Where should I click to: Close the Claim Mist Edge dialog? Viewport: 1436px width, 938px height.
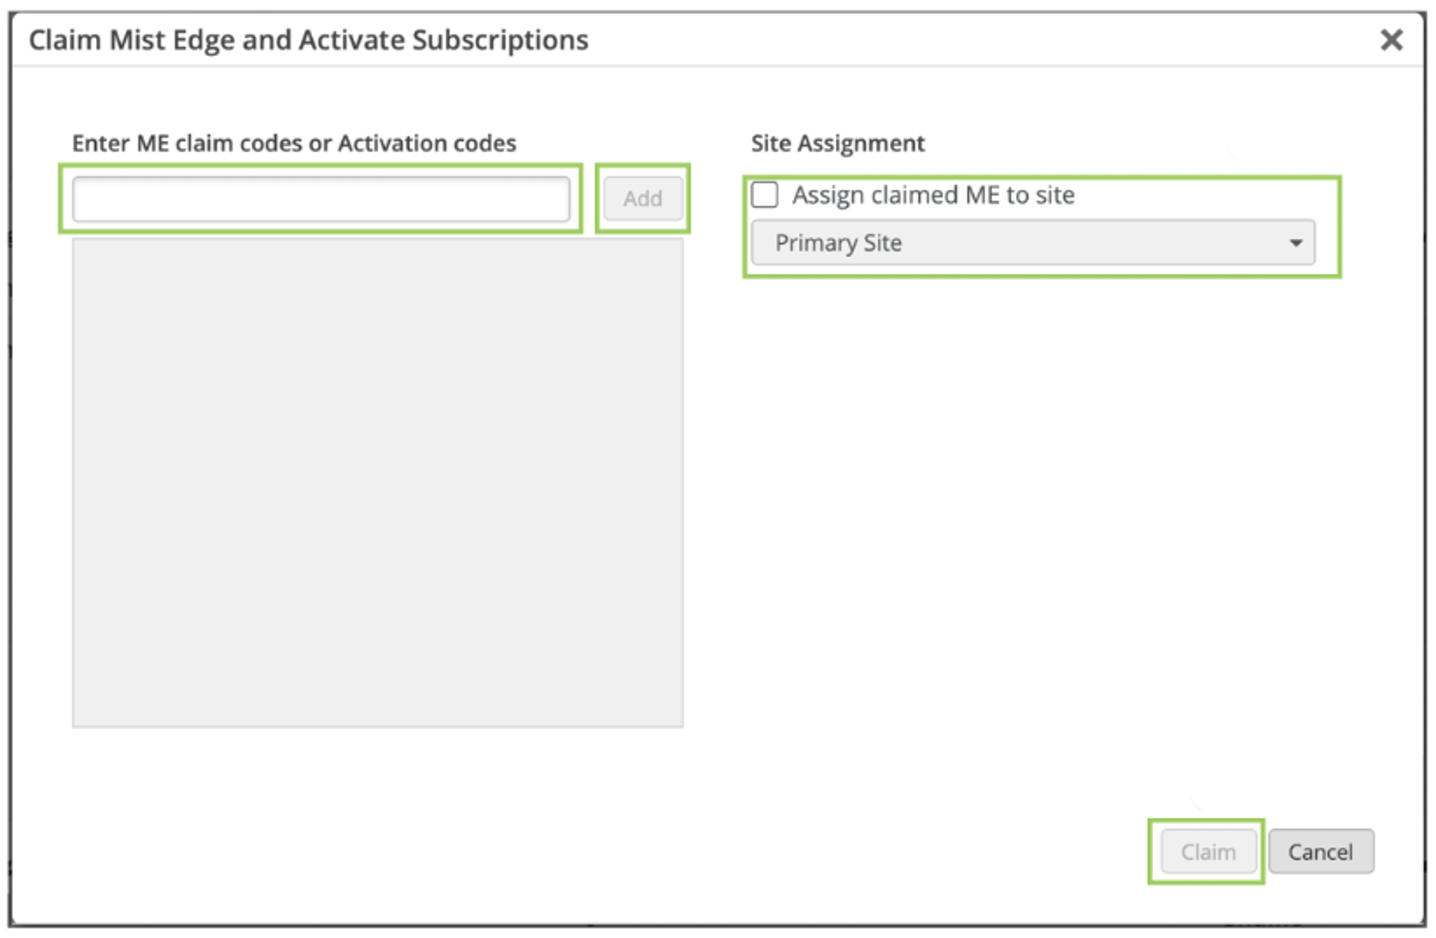1390,40
